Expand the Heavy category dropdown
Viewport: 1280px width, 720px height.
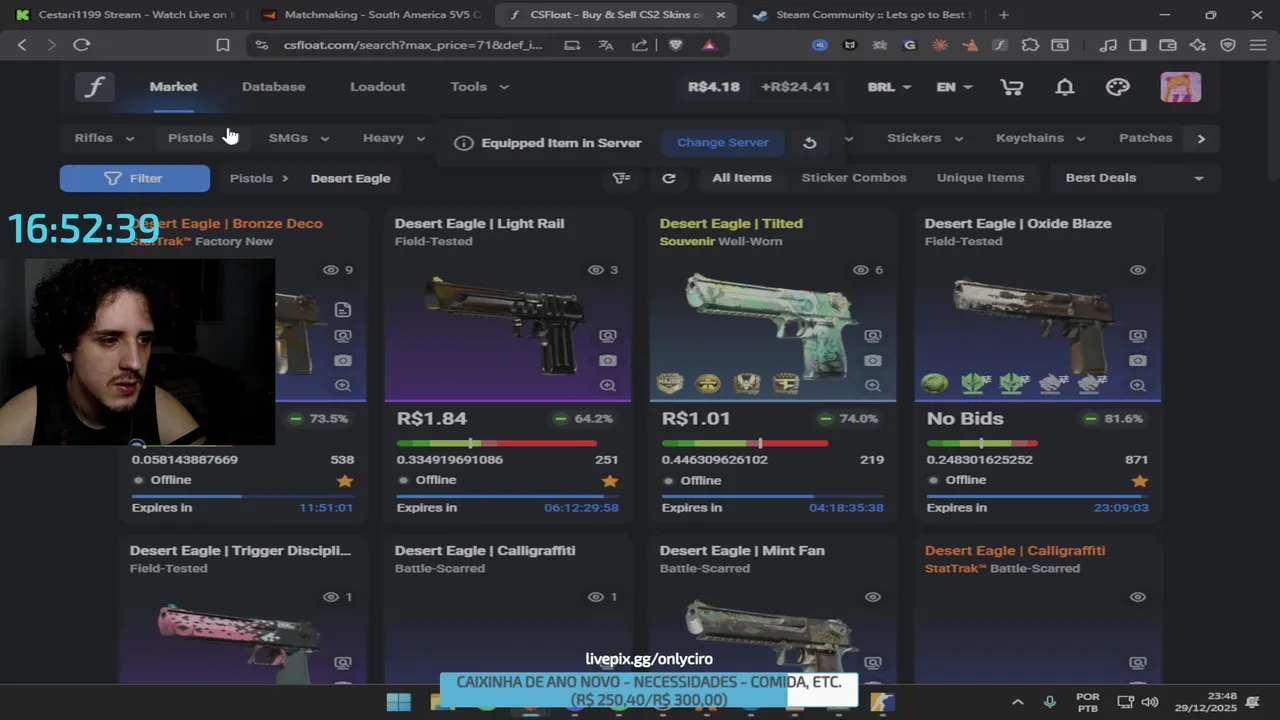pos(392,138)
